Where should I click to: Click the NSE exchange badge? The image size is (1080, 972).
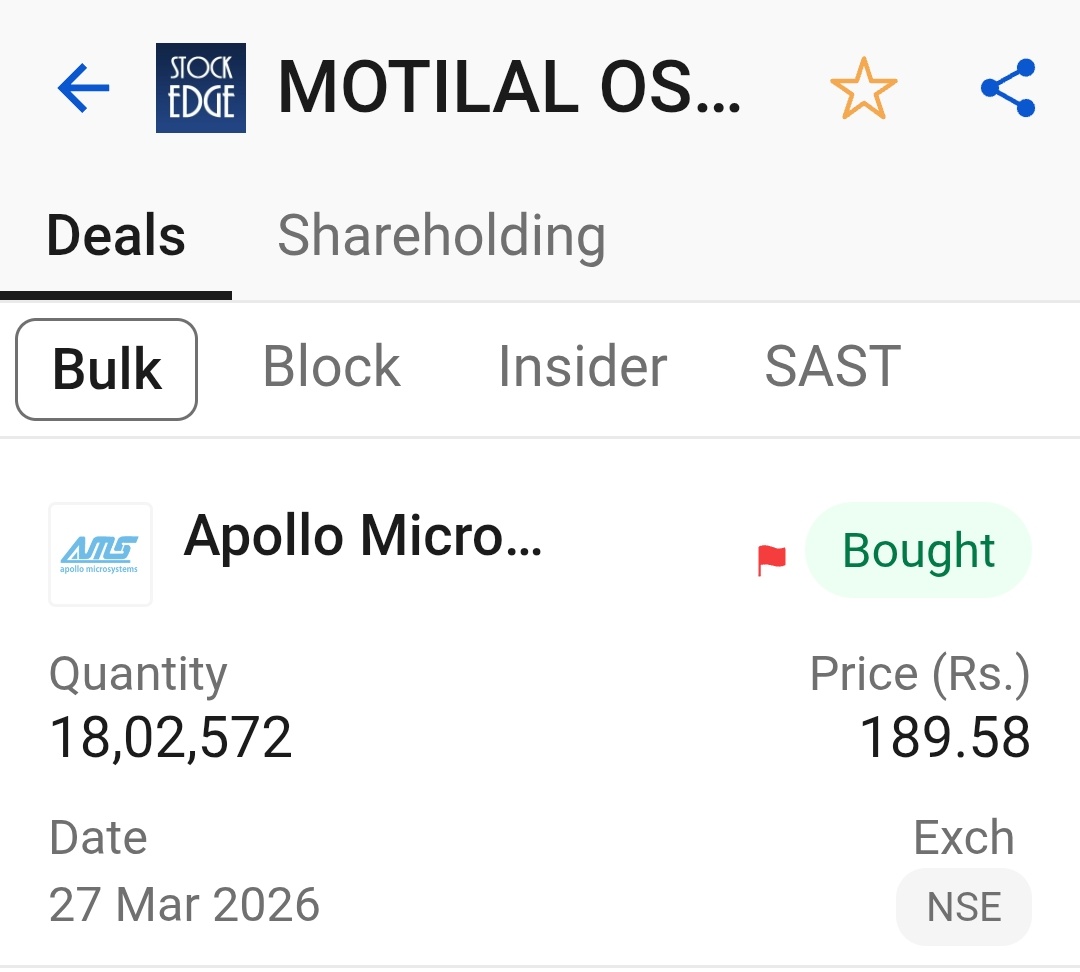click(964, 907)
